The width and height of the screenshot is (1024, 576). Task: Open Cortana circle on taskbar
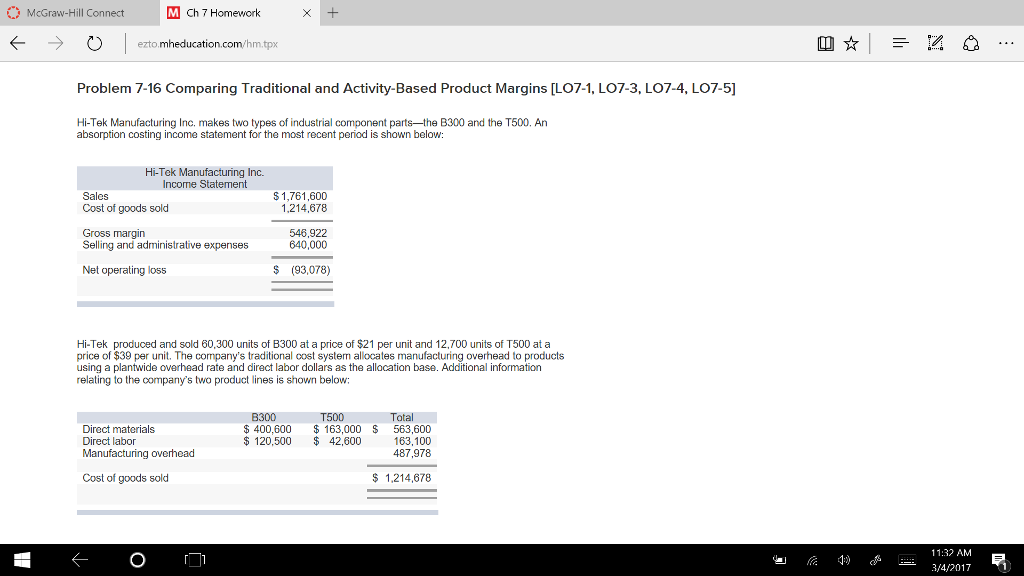137,560
